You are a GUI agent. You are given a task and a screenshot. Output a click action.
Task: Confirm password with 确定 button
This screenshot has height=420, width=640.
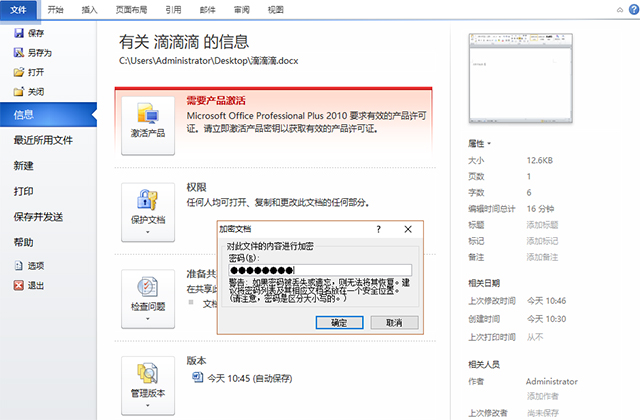pos(339,322)
